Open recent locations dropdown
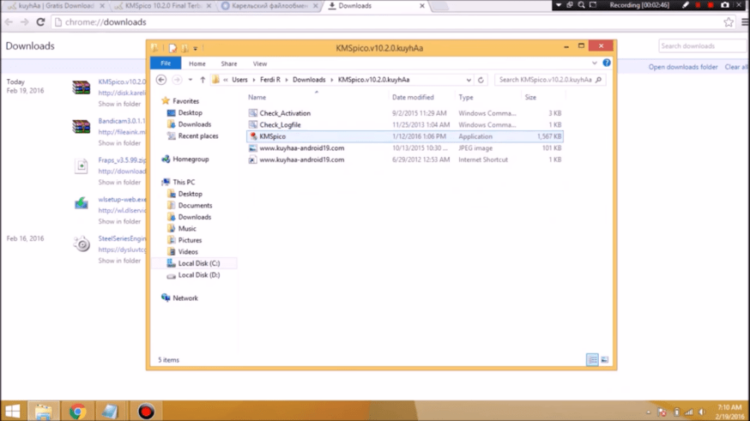Image resolution: width=750 pixels, height=421 pixels. tap(190, 80)
